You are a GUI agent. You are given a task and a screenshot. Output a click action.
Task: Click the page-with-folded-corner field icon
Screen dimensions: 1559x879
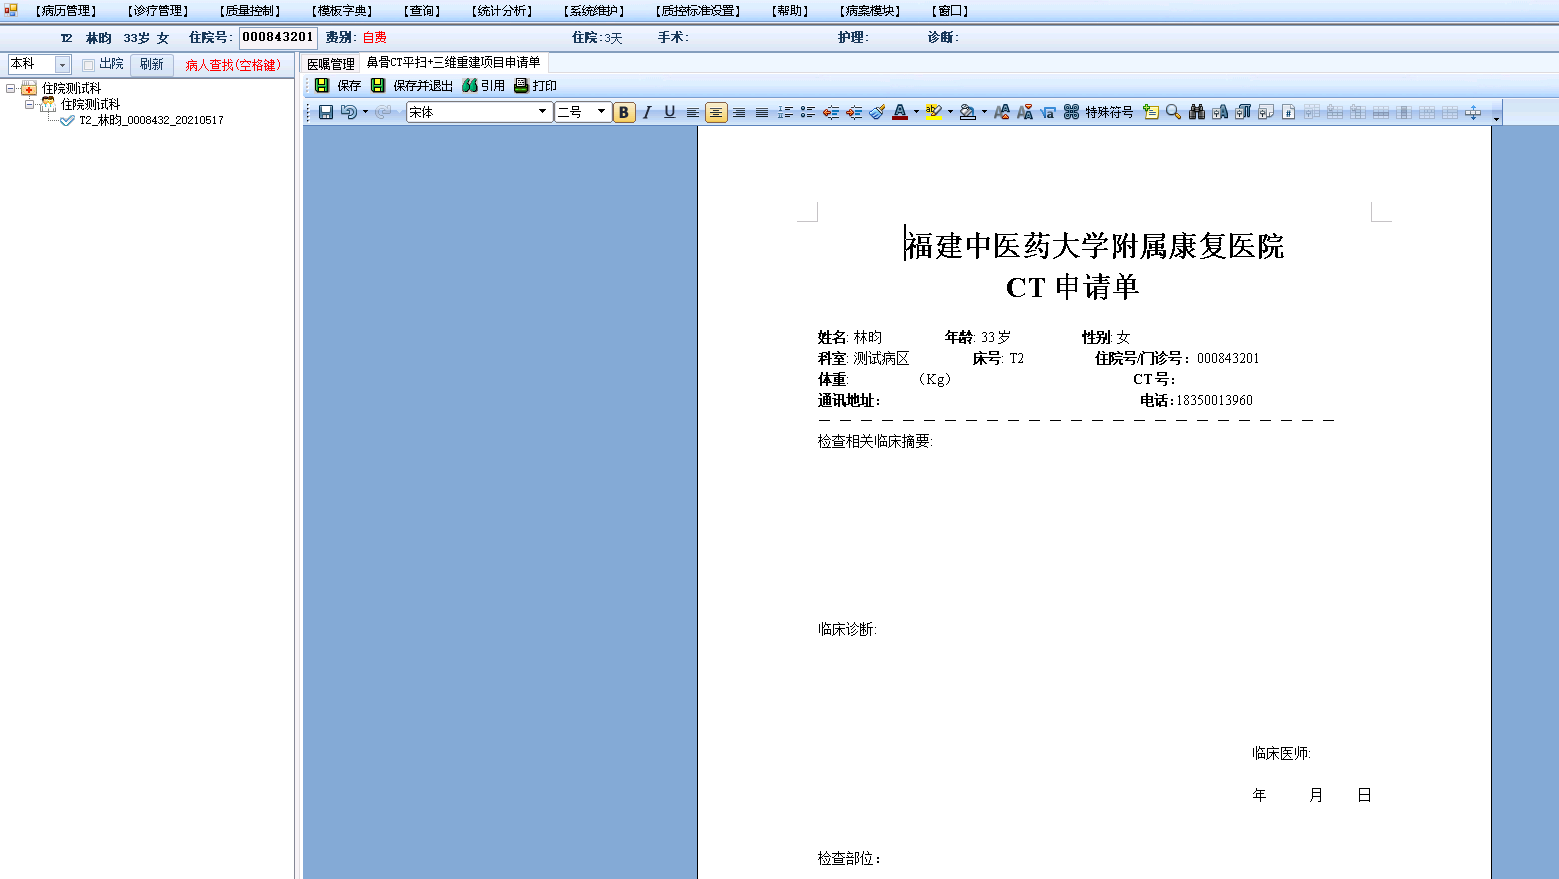point(1266,112)
